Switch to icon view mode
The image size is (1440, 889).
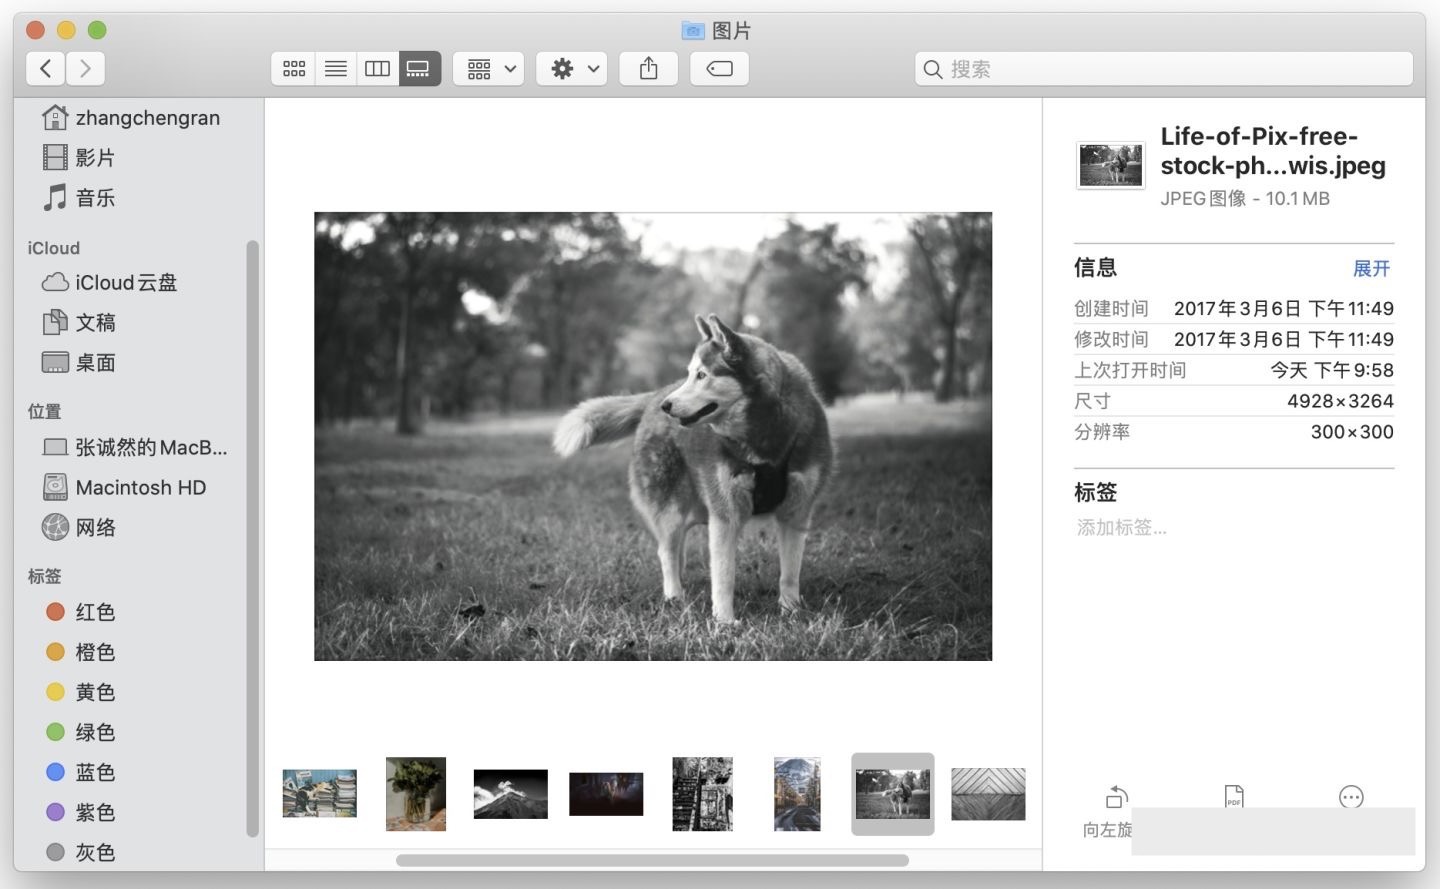(x=293, y=69)
